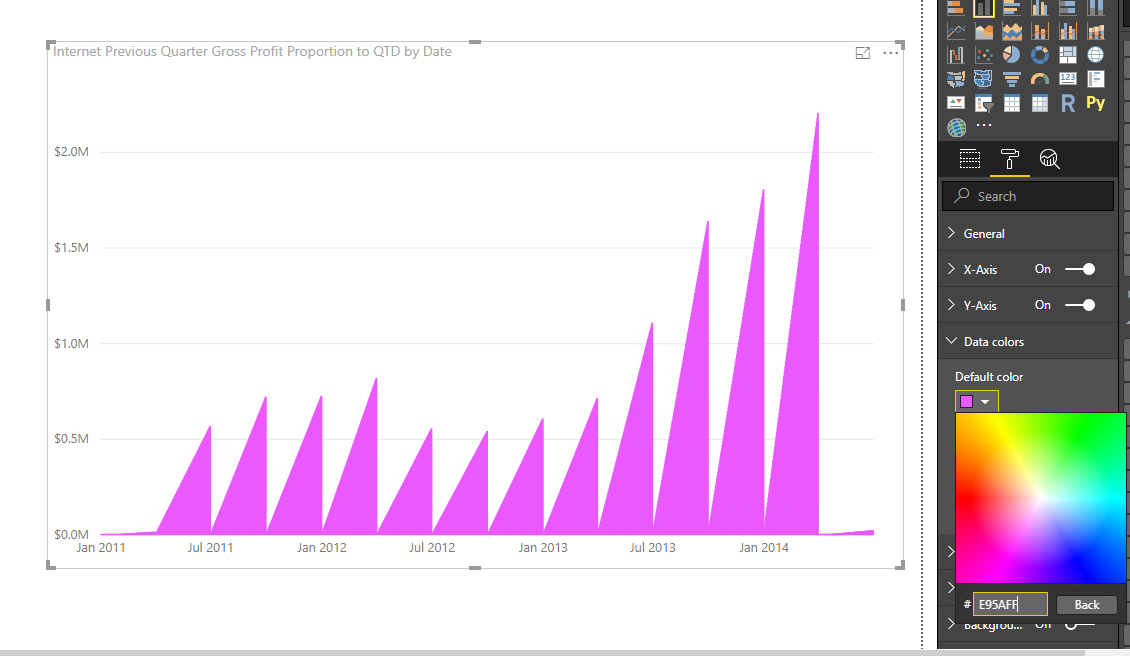Switch to the Fields pane tab
This screenshot has height=656, width=1130.
pyautogui.click(x=970, y=159)
